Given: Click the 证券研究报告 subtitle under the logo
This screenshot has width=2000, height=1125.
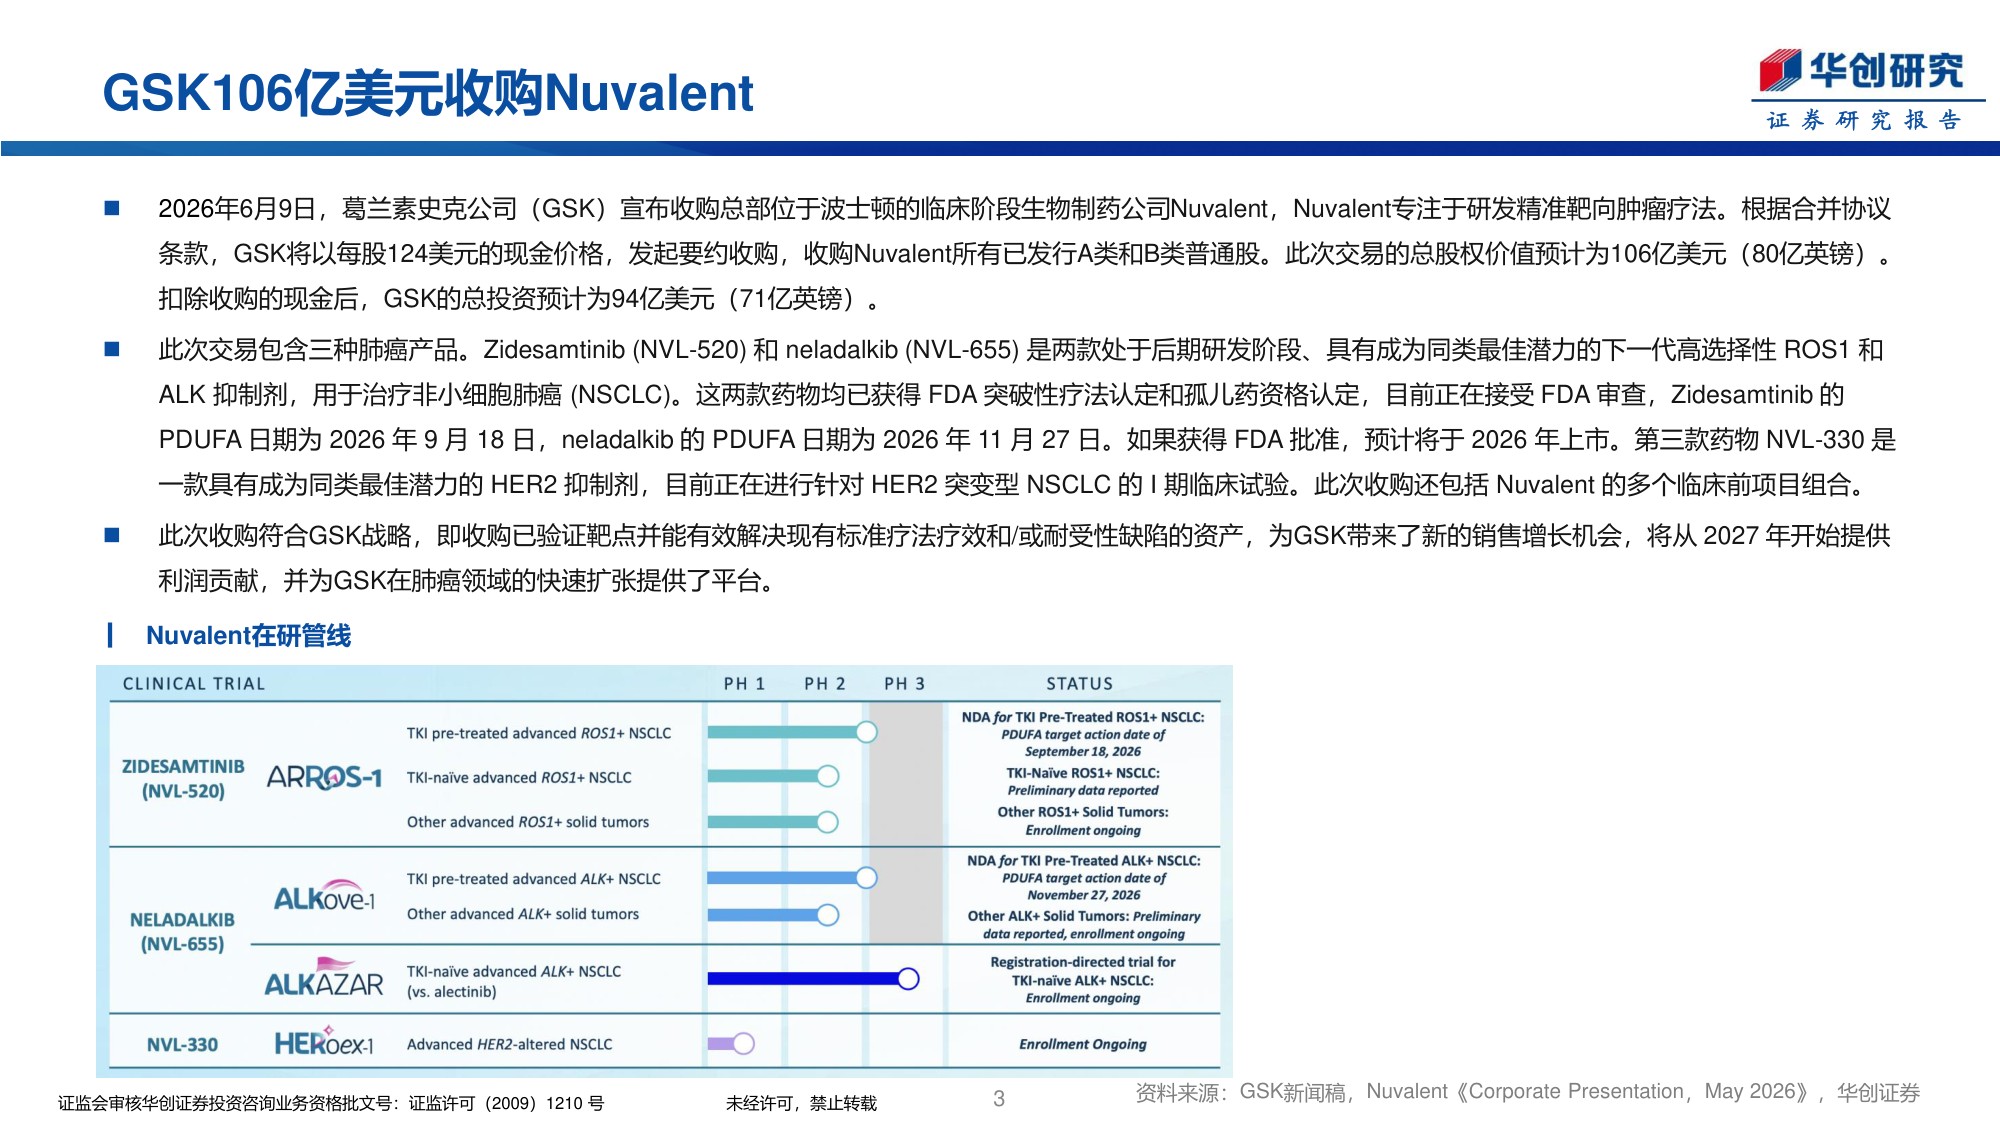Looking at the screenshot, I should pyautogui.click(x=1865, y=120).
